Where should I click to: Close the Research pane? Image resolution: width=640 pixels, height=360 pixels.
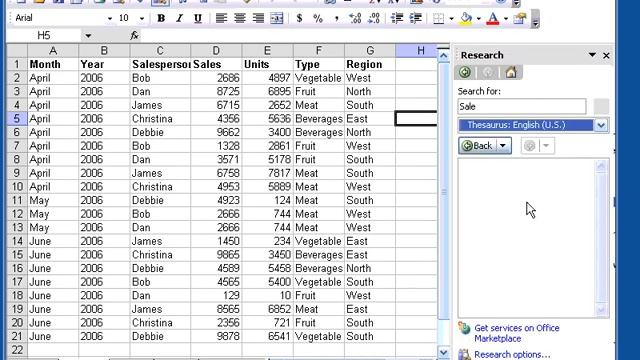[x=606, y=56]
